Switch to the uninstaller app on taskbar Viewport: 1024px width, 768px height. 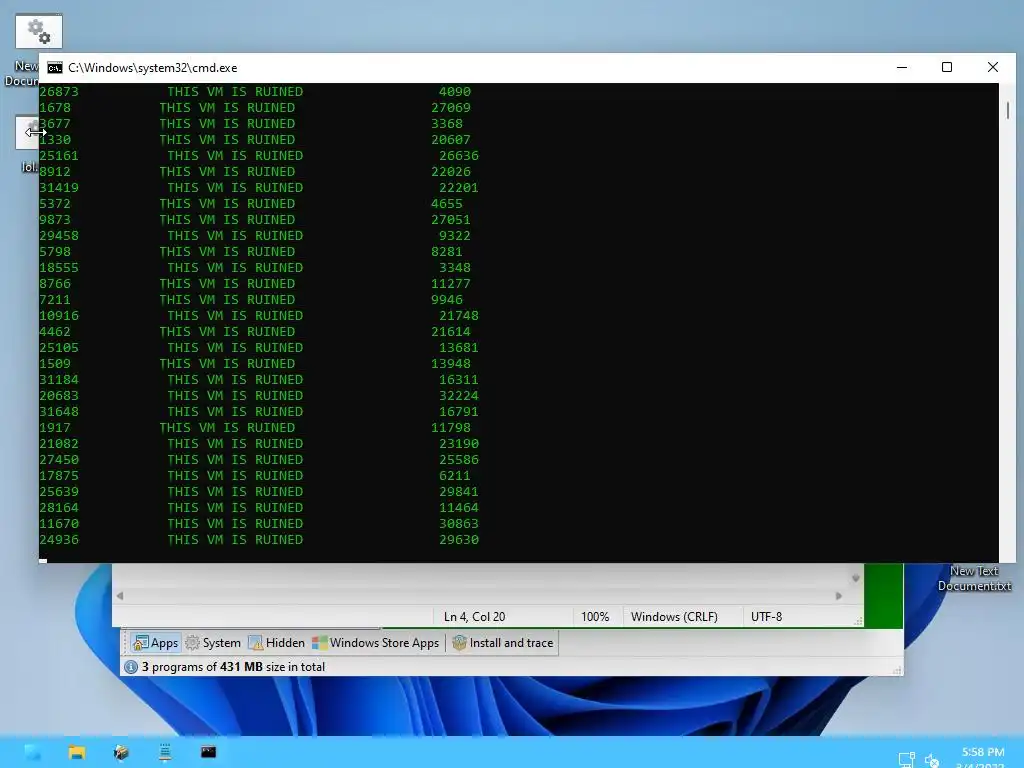(x=121, y=752)
